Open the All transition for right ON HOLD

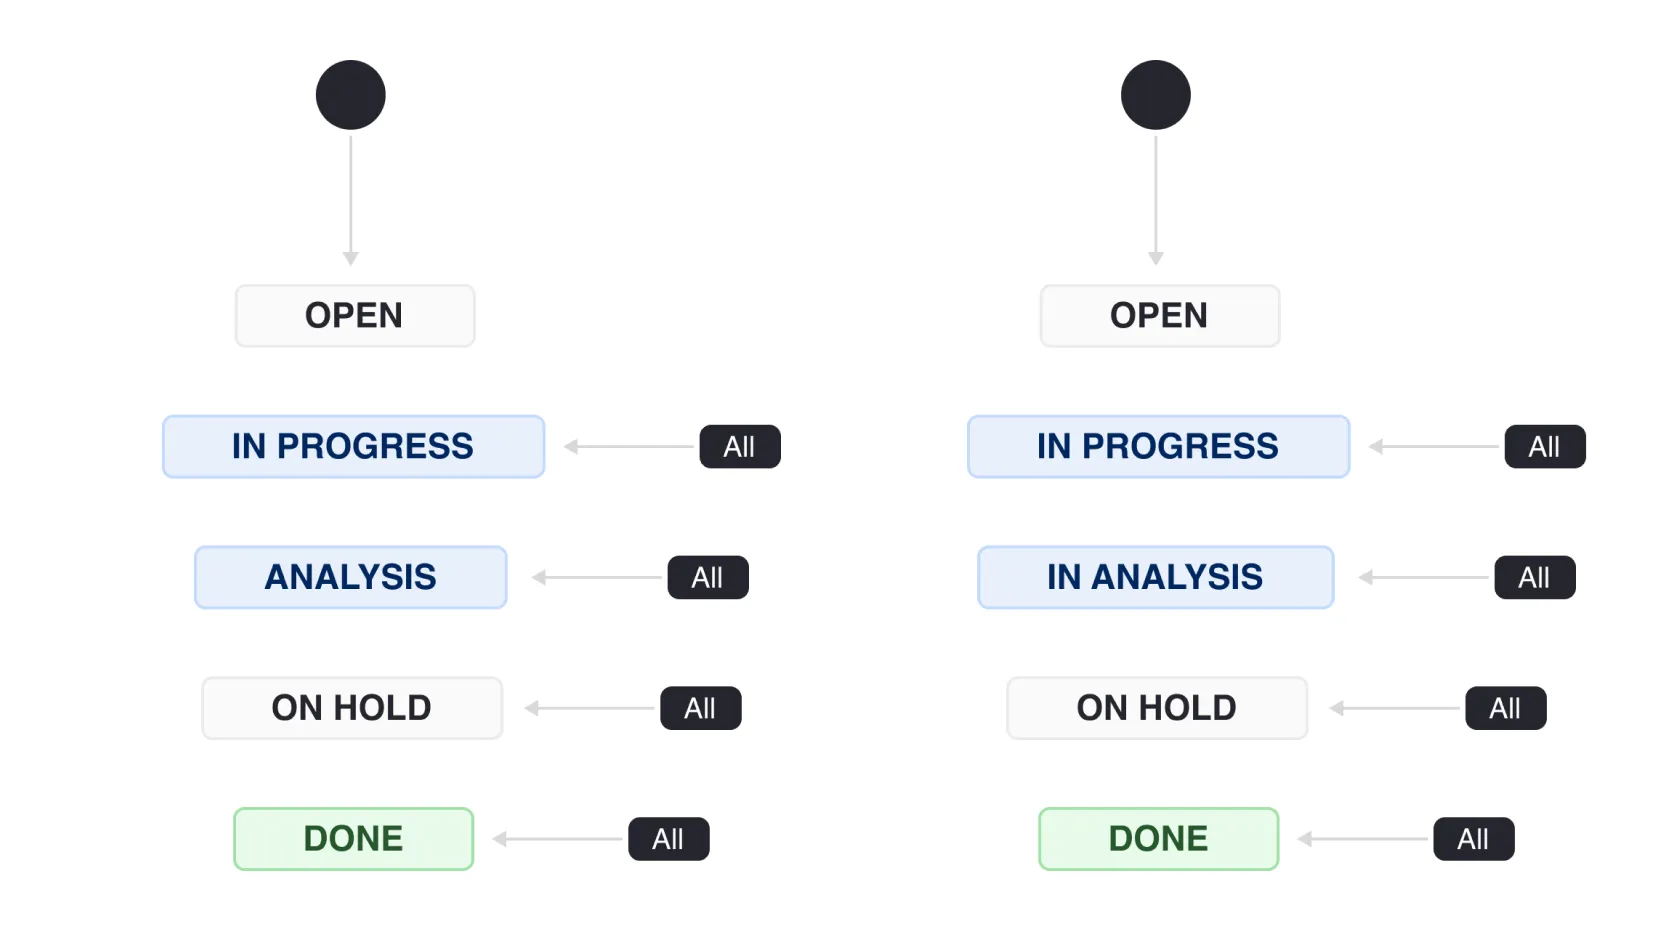[1506, 709]
